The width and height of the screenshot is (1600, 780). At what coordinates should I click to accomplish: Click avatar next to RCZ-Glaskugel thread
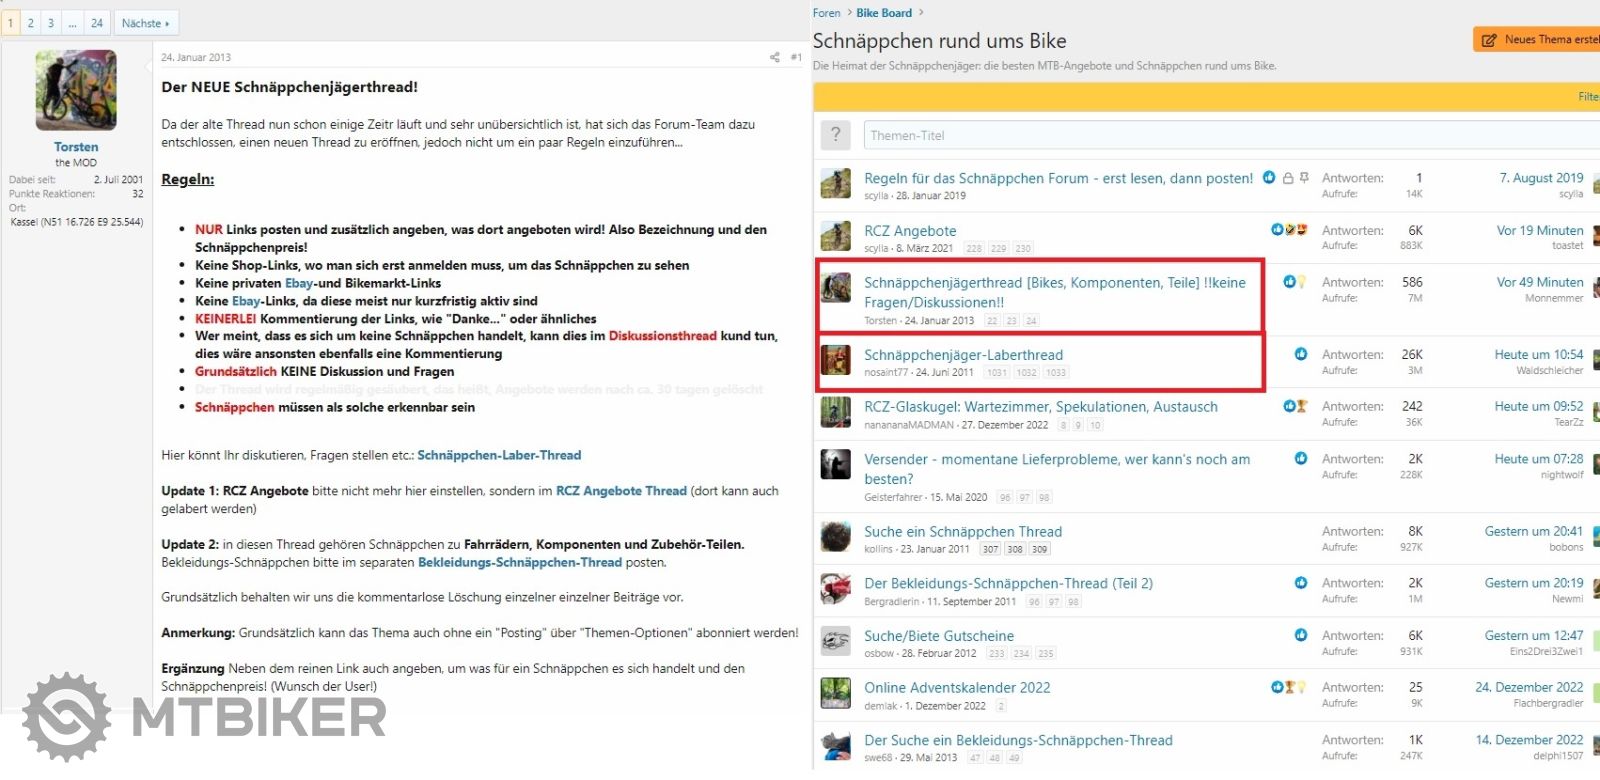tap(835, 412)
